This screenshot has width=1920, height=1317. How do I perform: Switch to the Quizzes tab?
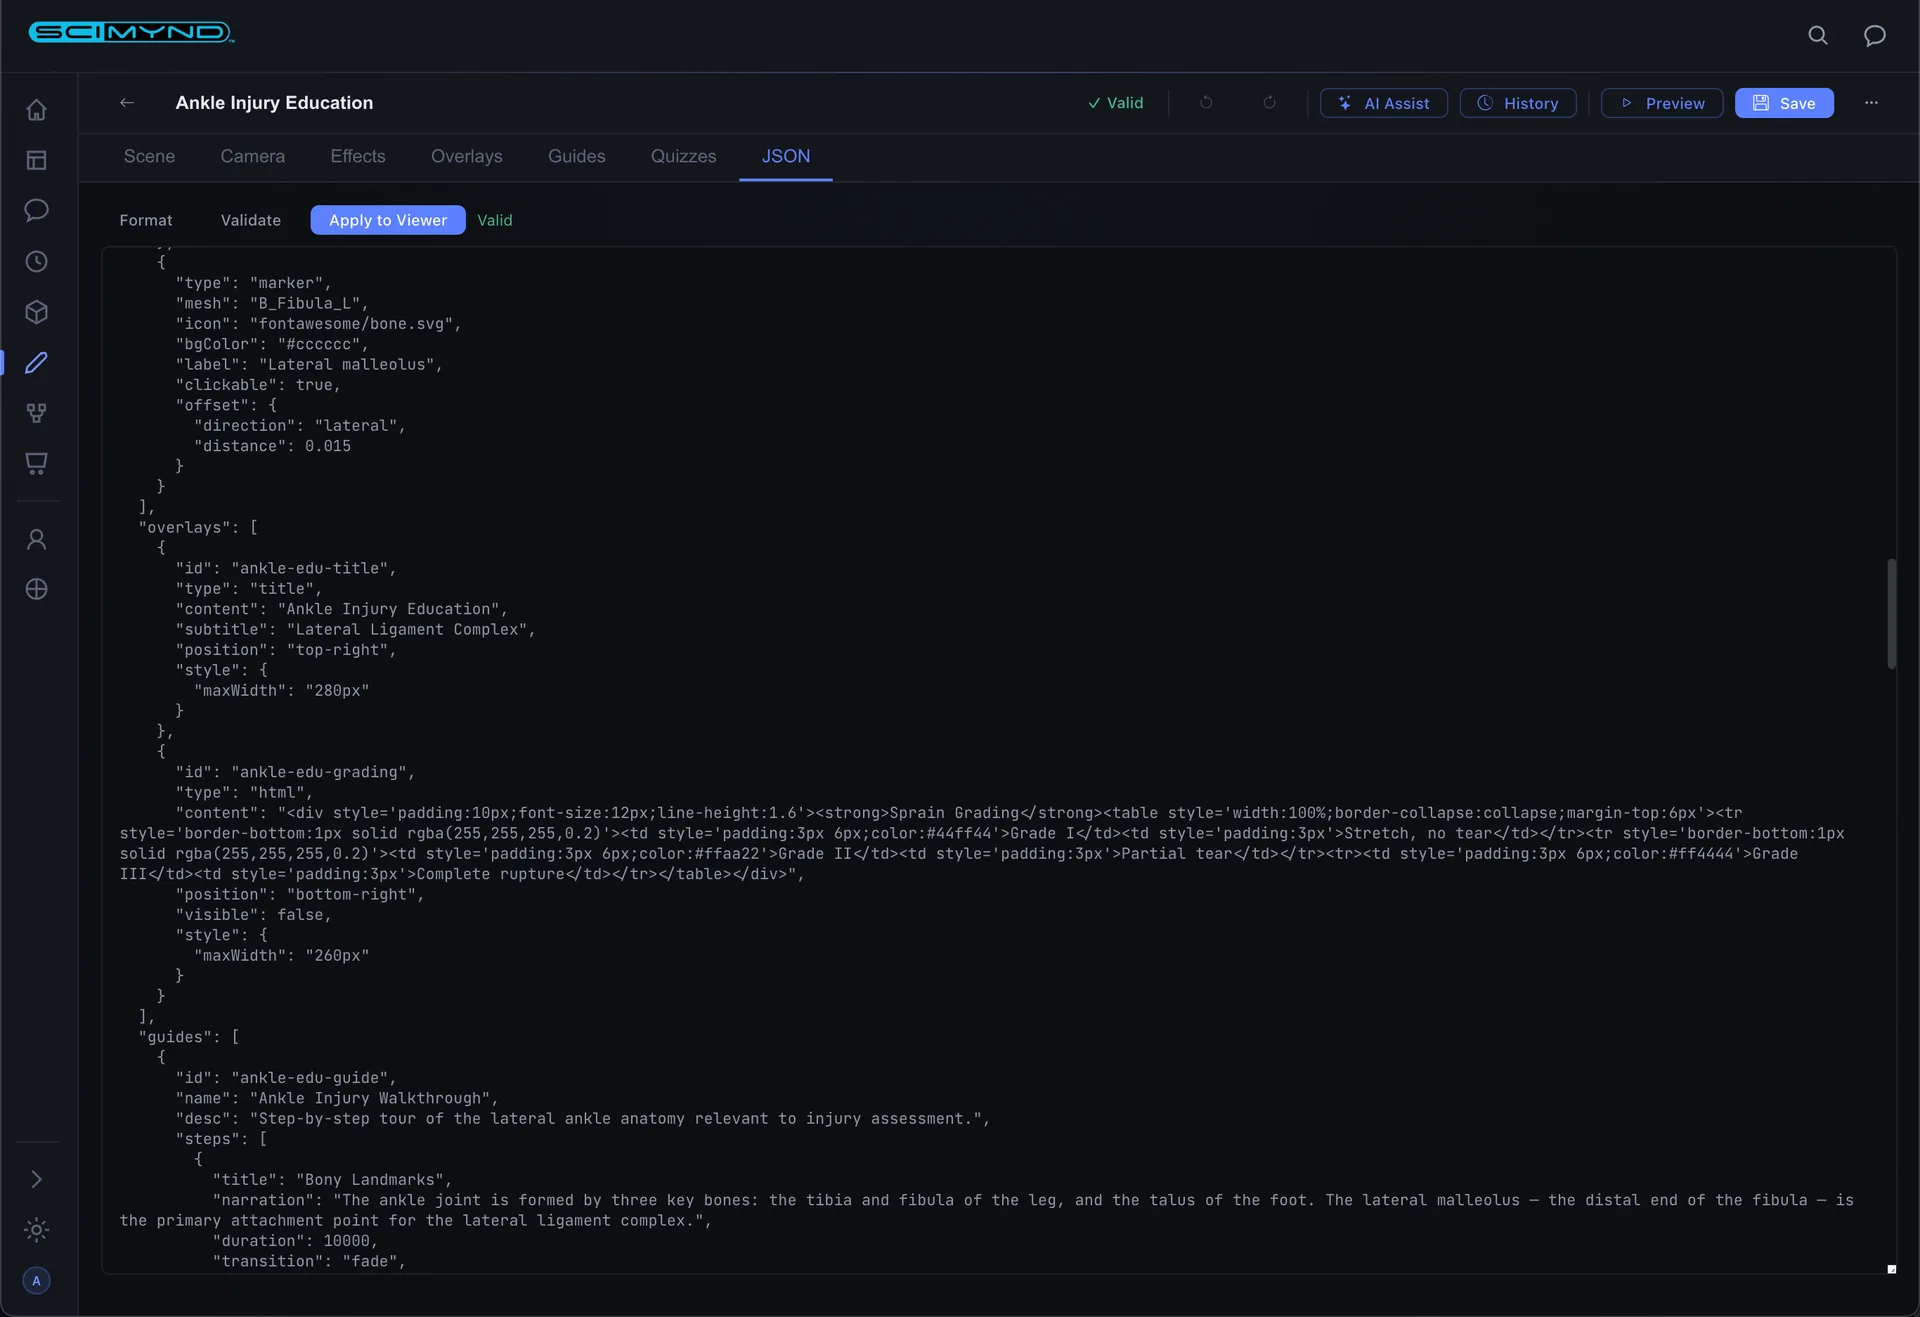683,156
